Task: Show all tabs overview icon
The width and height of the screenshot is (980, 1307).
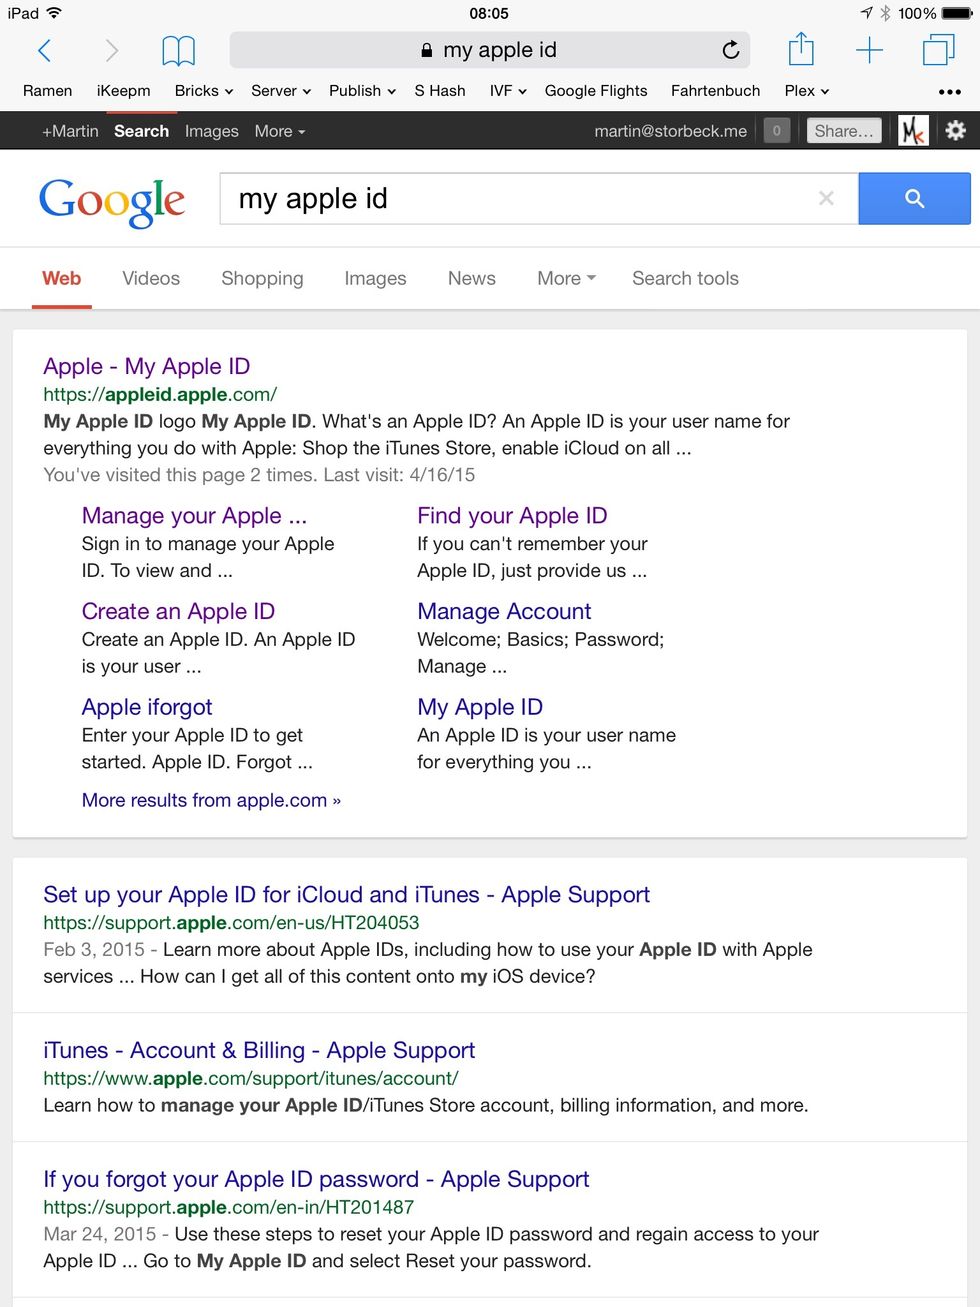Action: [938, 50]
